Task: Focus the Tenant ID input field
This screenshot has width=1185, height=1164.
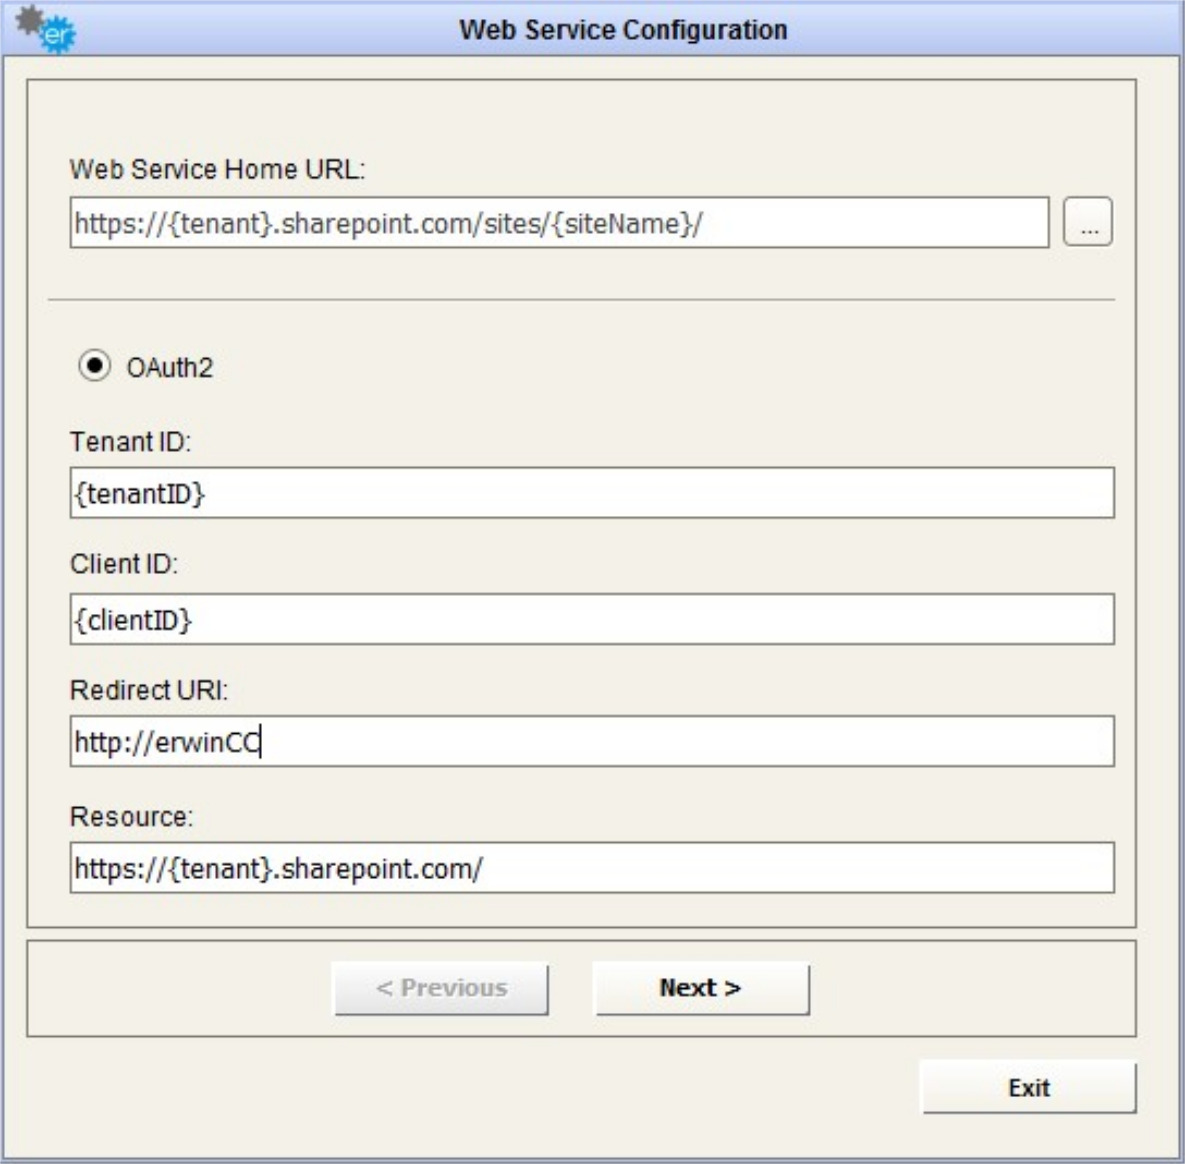Action: [591, 493]
